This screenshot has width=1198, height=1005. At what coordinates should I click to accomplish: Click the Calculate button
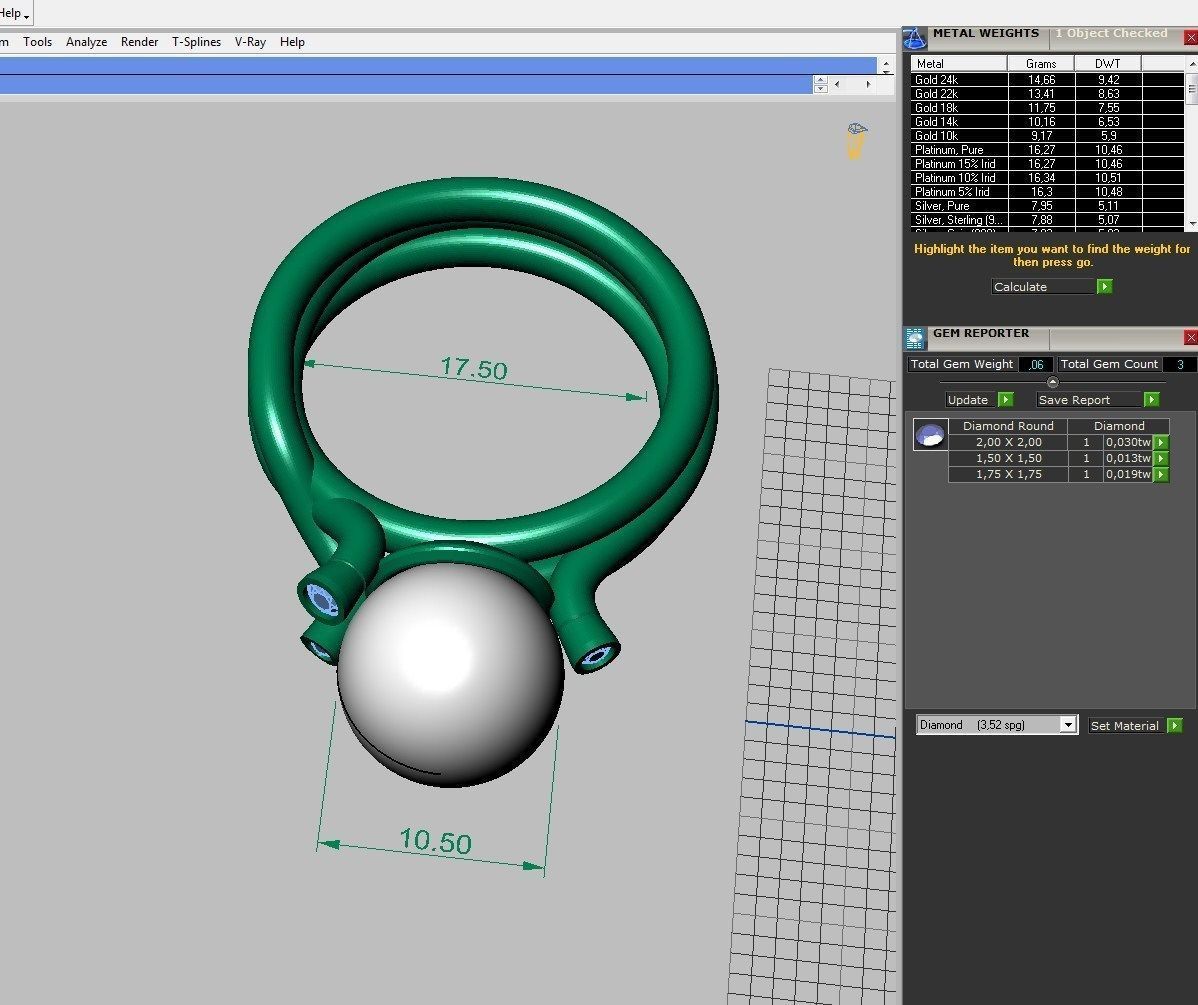click(1043, 287)
